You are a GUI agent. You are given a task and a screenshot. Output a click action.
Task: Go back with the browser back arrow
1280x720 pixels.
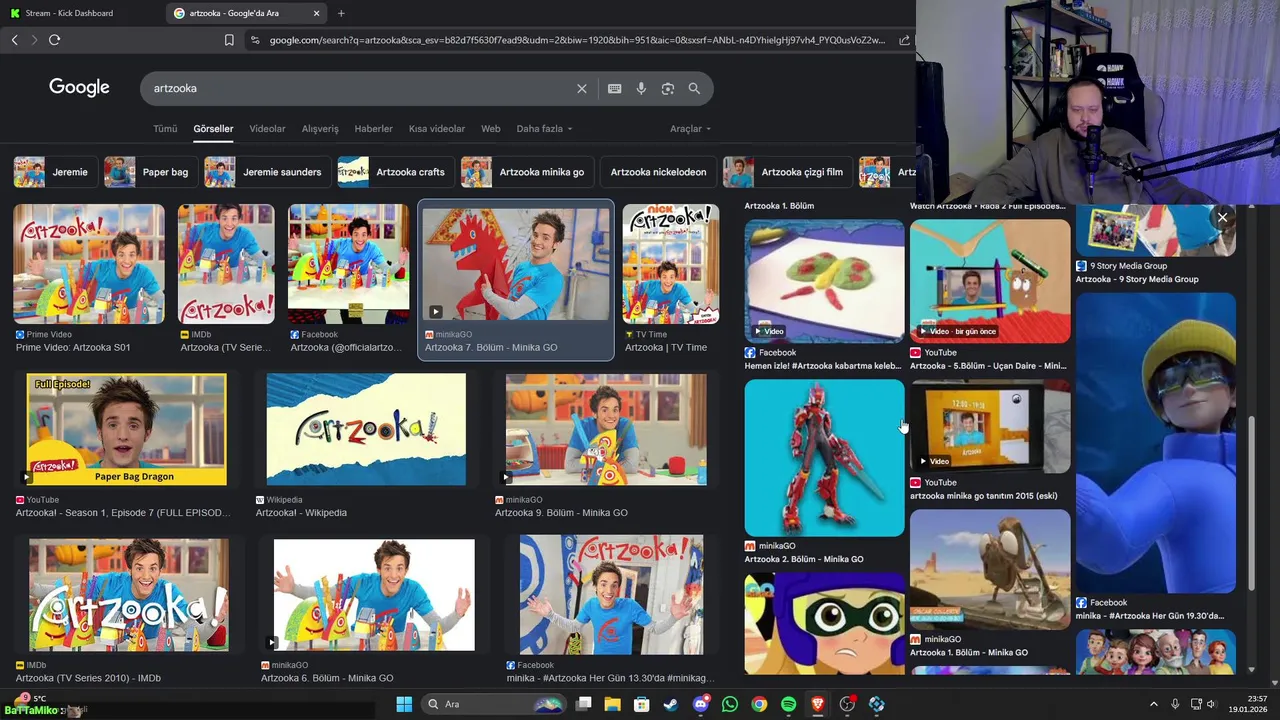point(14,40)
